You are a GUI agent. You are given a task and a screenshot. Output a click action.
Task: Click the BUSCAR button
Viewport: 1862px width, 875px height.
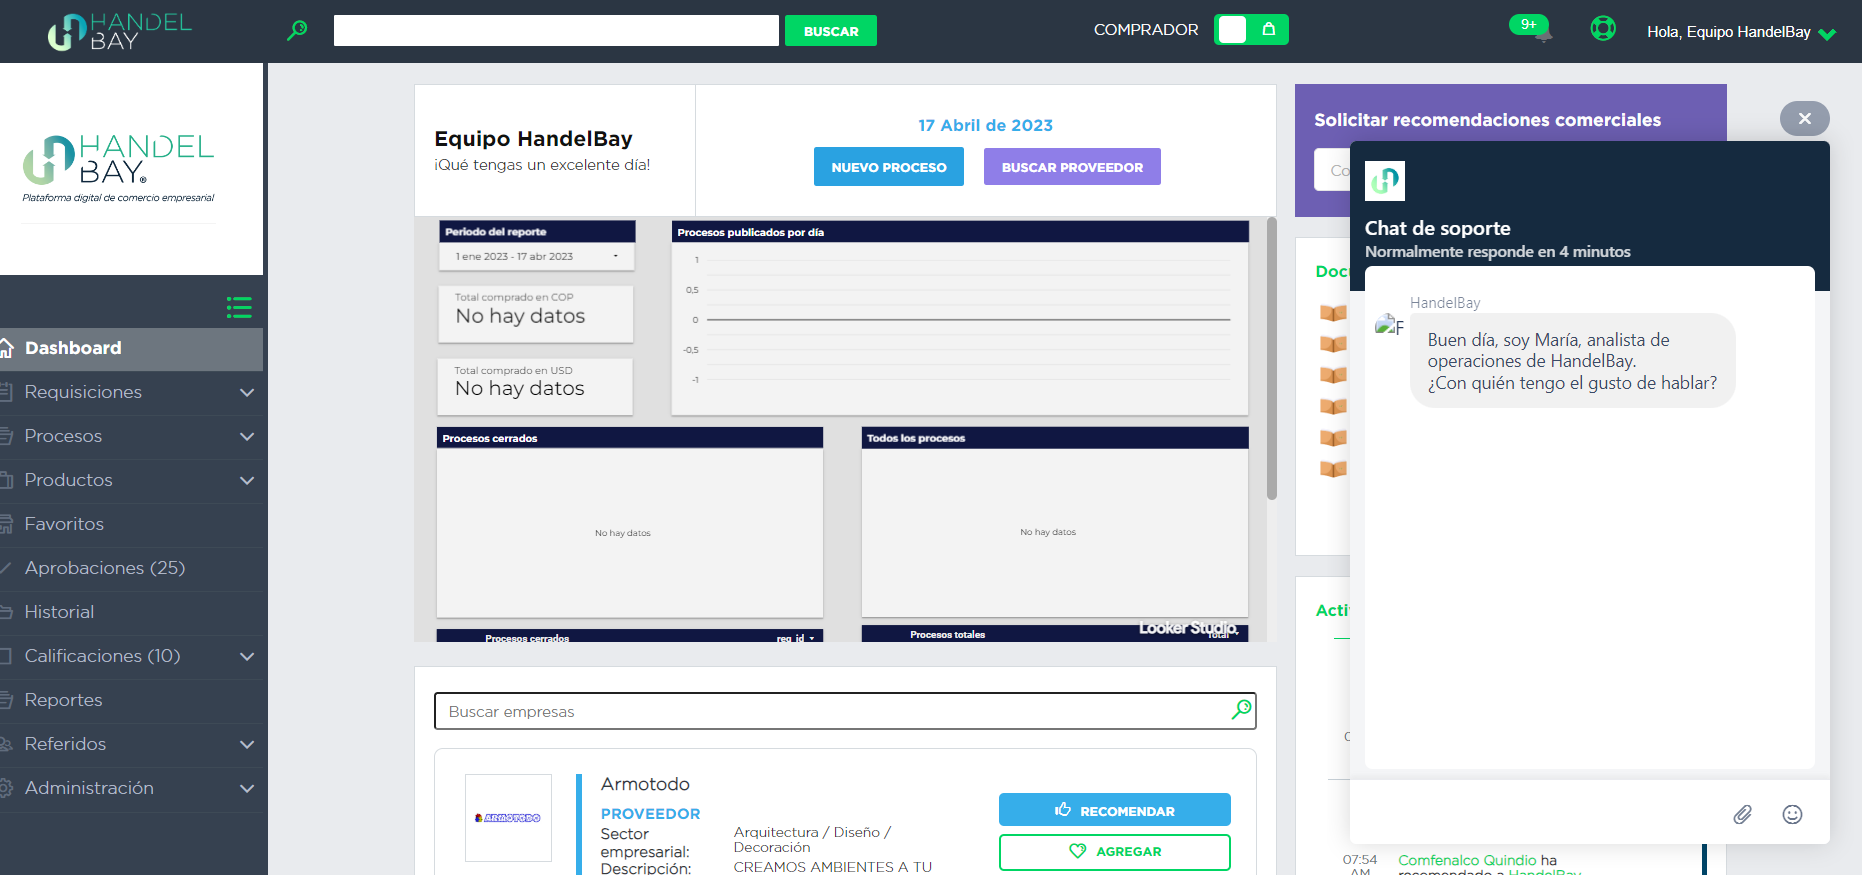pos(831,31)
